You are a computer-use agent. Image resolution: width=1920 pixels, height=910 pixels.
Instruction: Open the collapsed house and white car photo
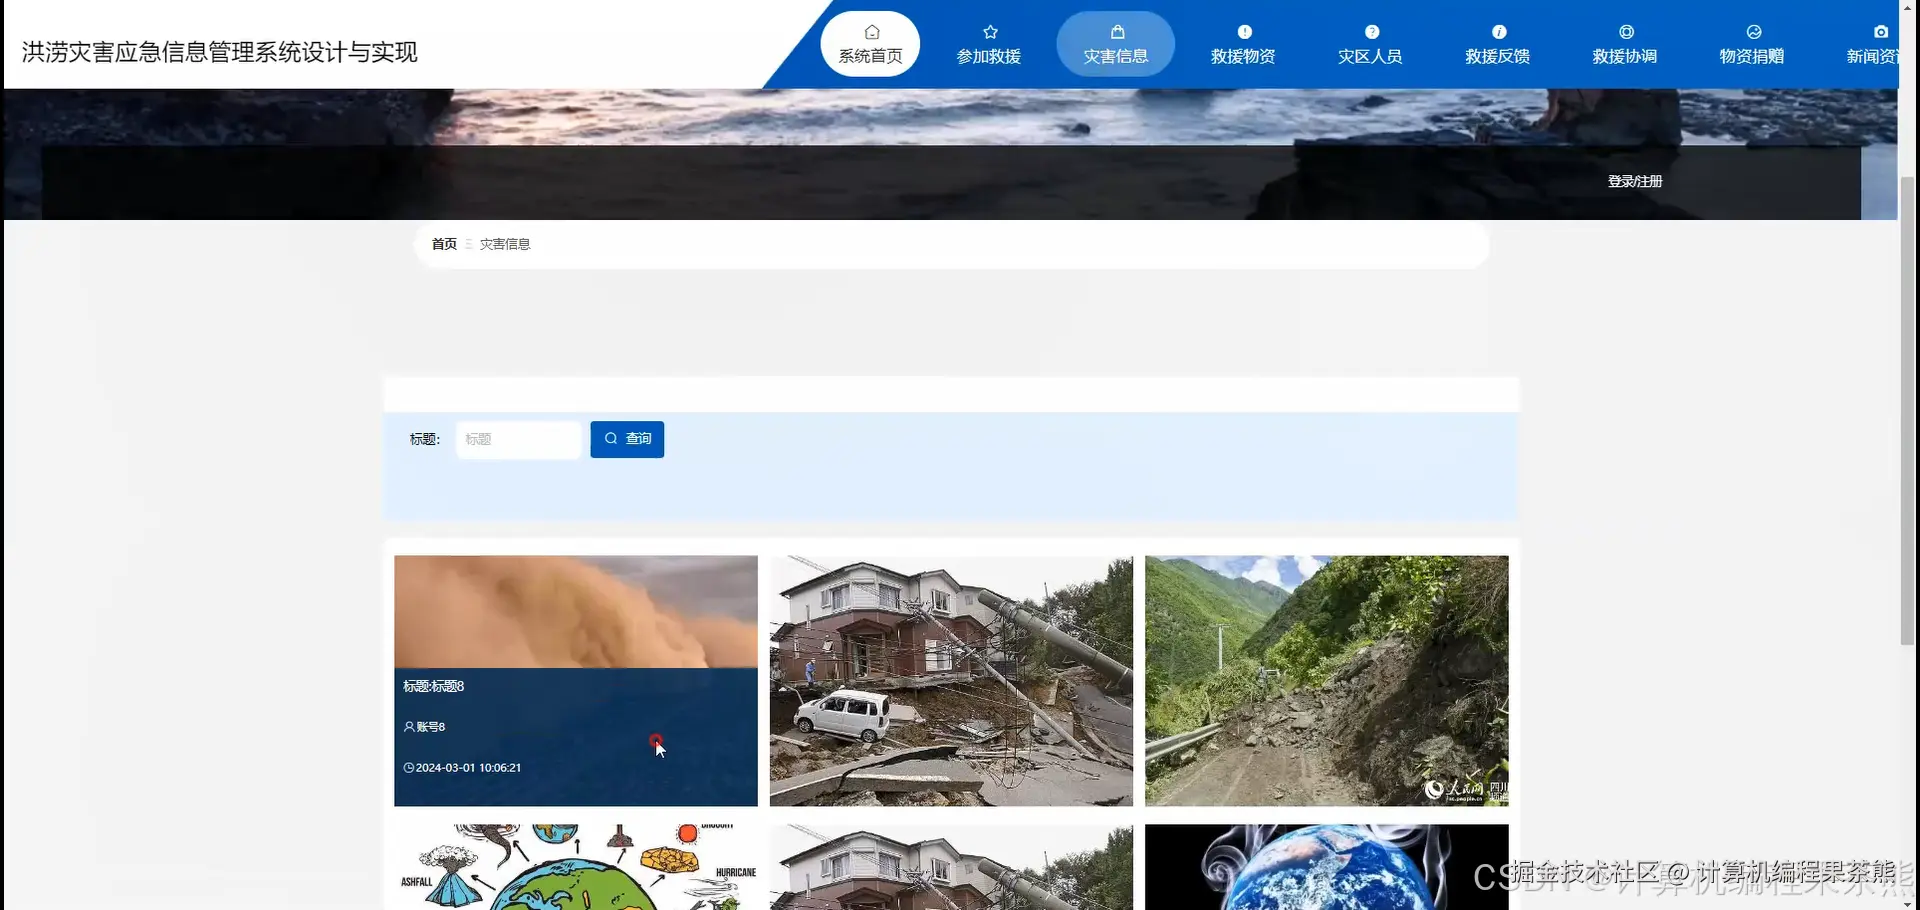pos(951,681)
